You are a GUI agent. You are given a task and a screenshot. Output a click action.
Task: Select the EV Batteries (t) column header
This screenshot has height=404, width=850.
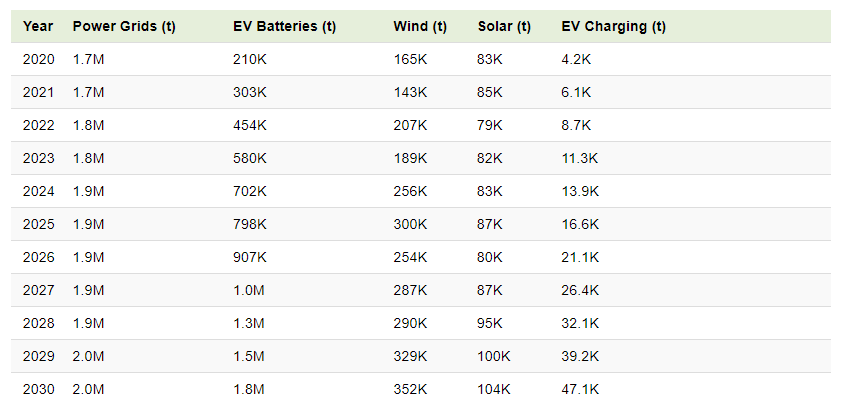click(284, 27)
